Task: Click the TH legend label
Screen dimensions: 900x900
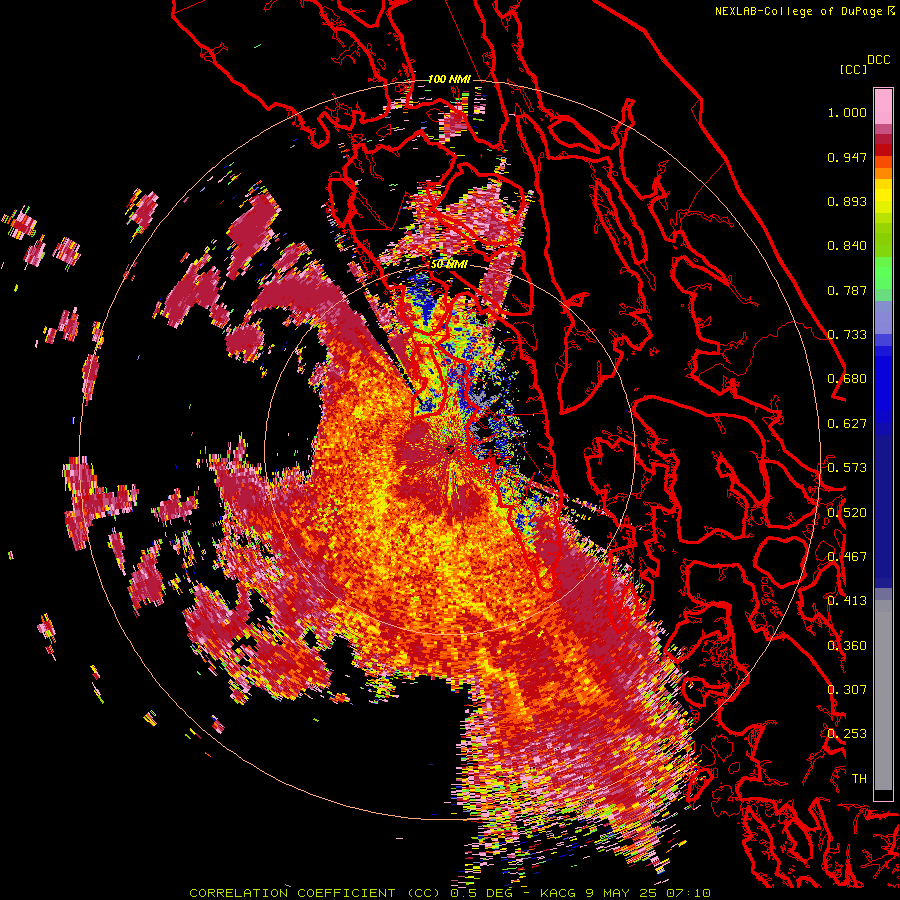Action: click(x=859, y=779)
